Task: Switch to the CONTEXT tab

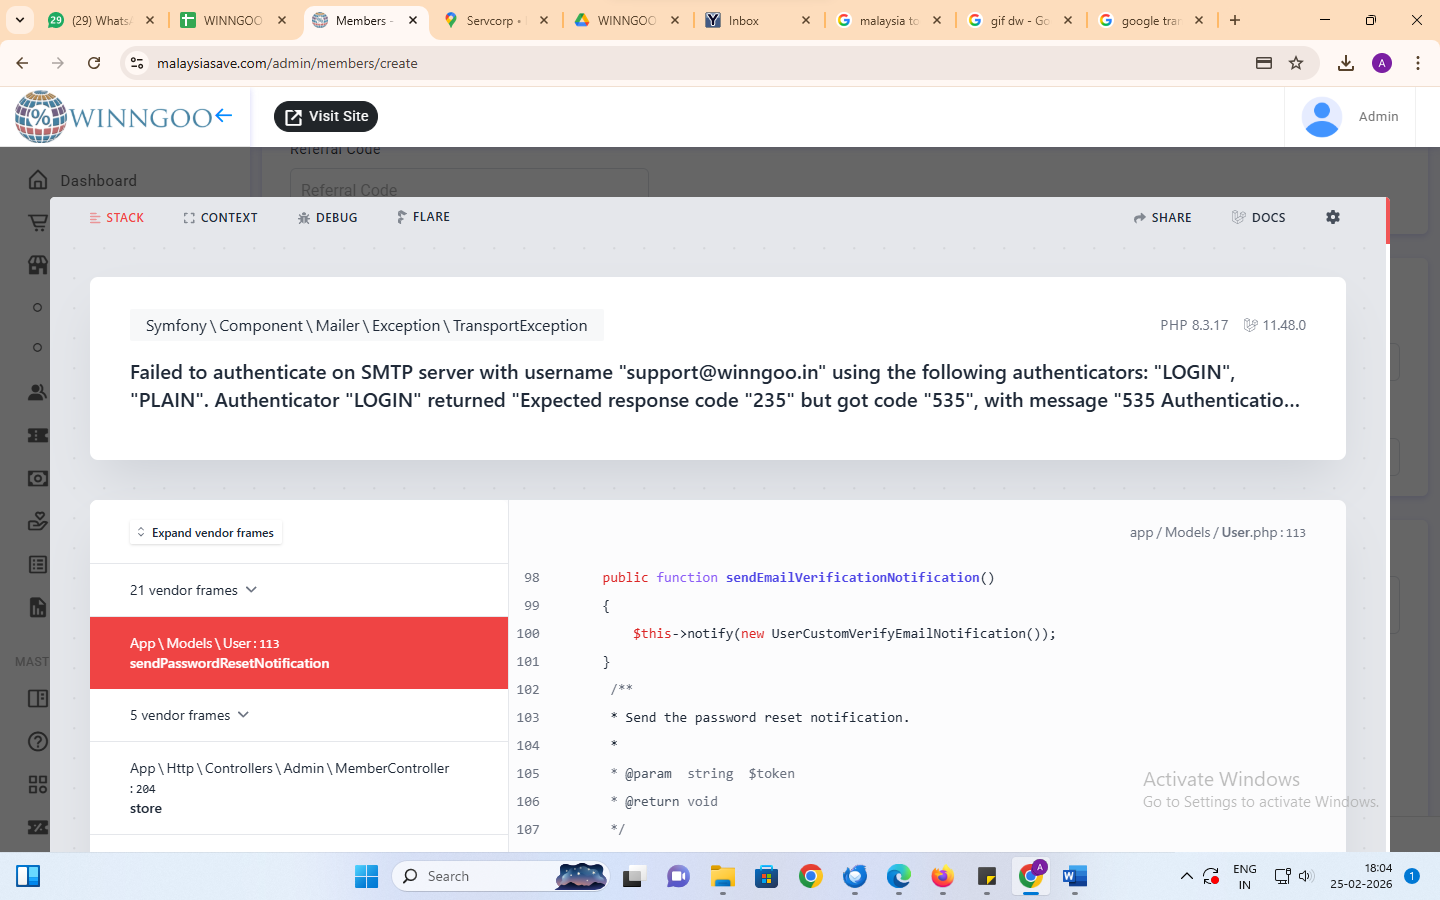Action: 220,217
